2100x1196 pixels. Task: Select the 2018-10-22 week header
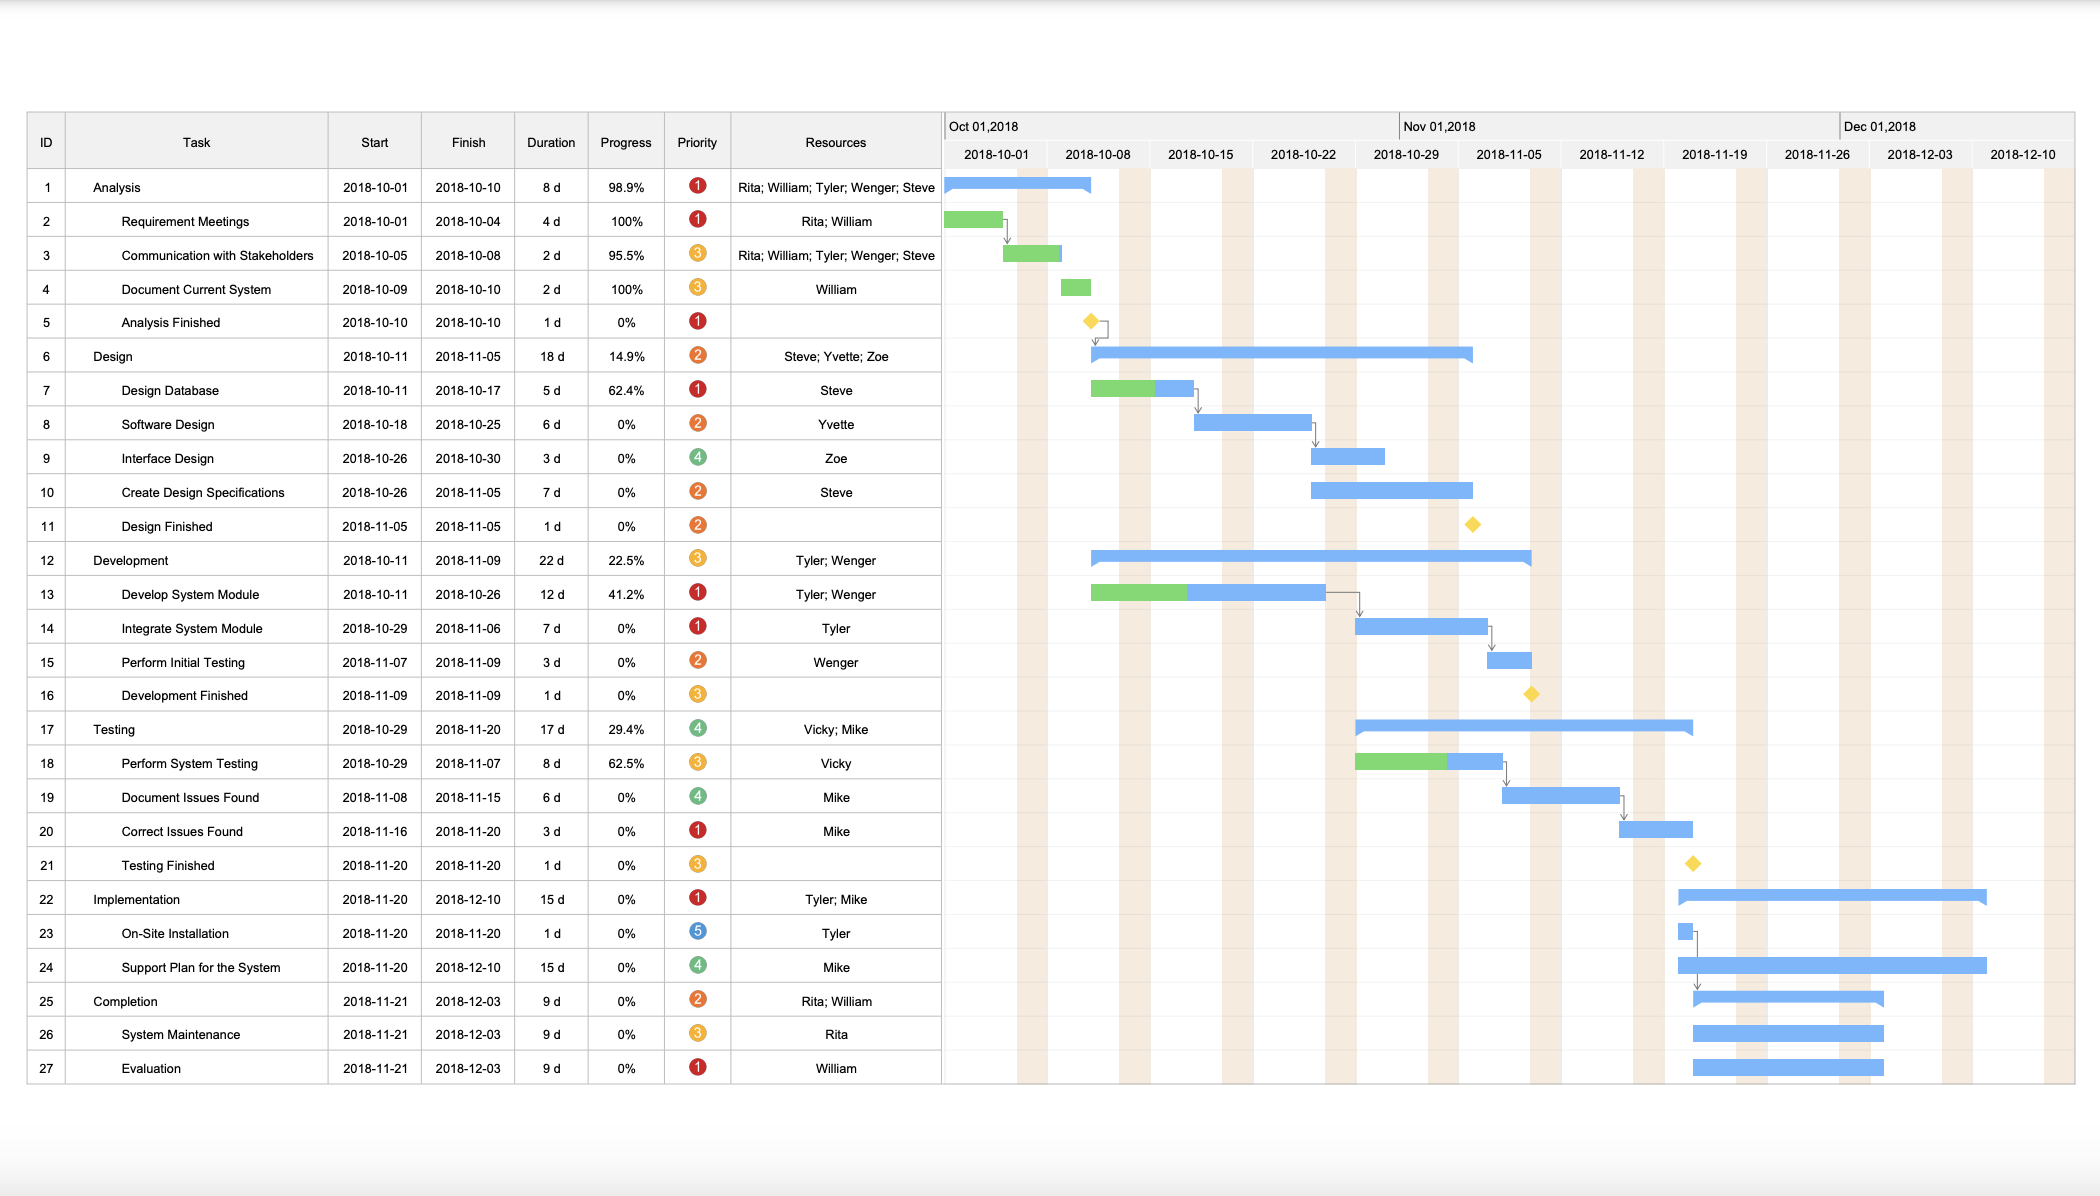tap(1303, 154)
